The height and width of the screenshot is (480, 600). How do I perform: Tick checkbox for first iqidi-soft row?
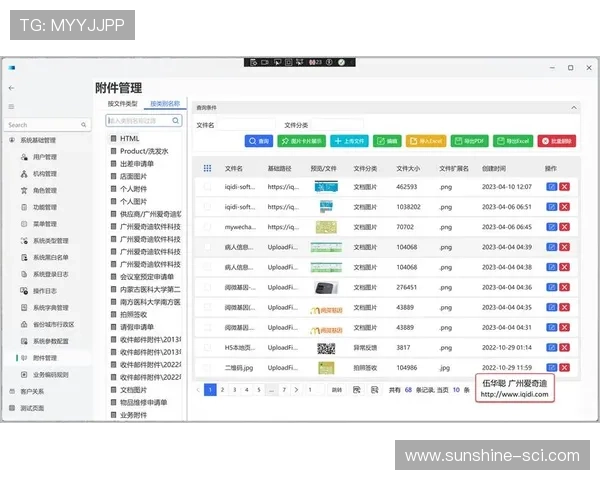pos(207,187)
